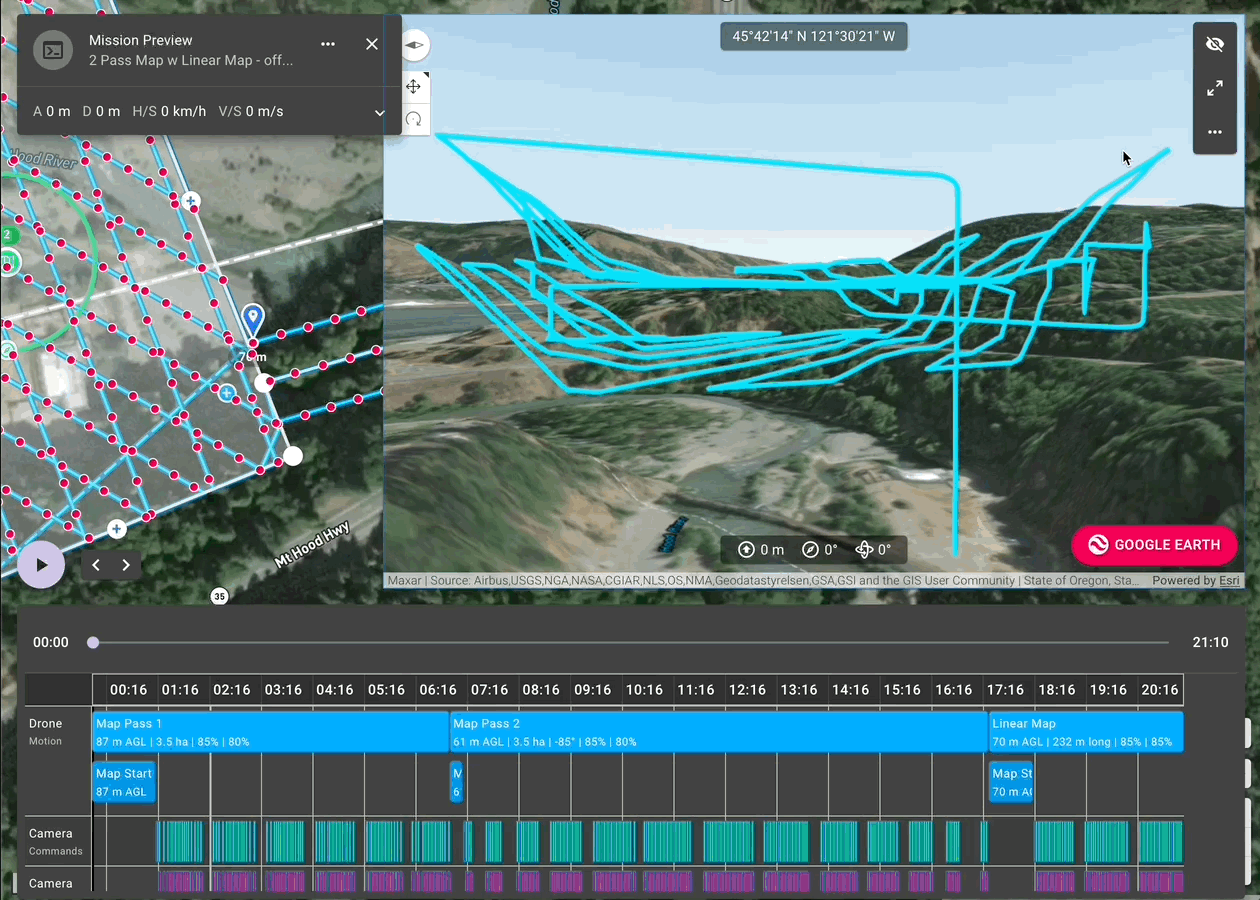Open the Mission Preview three-dot menu

tap(328, 45)
